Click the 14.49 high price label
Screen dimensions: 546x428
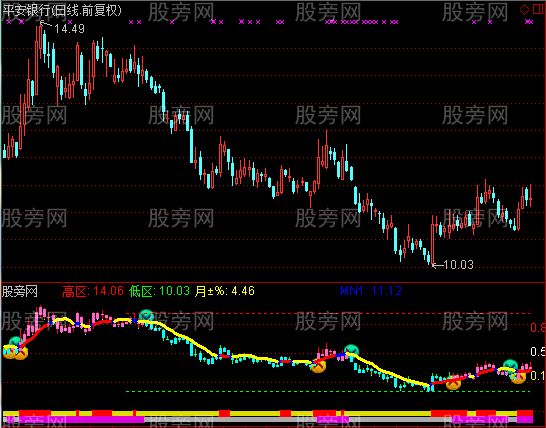coord(70,29)
